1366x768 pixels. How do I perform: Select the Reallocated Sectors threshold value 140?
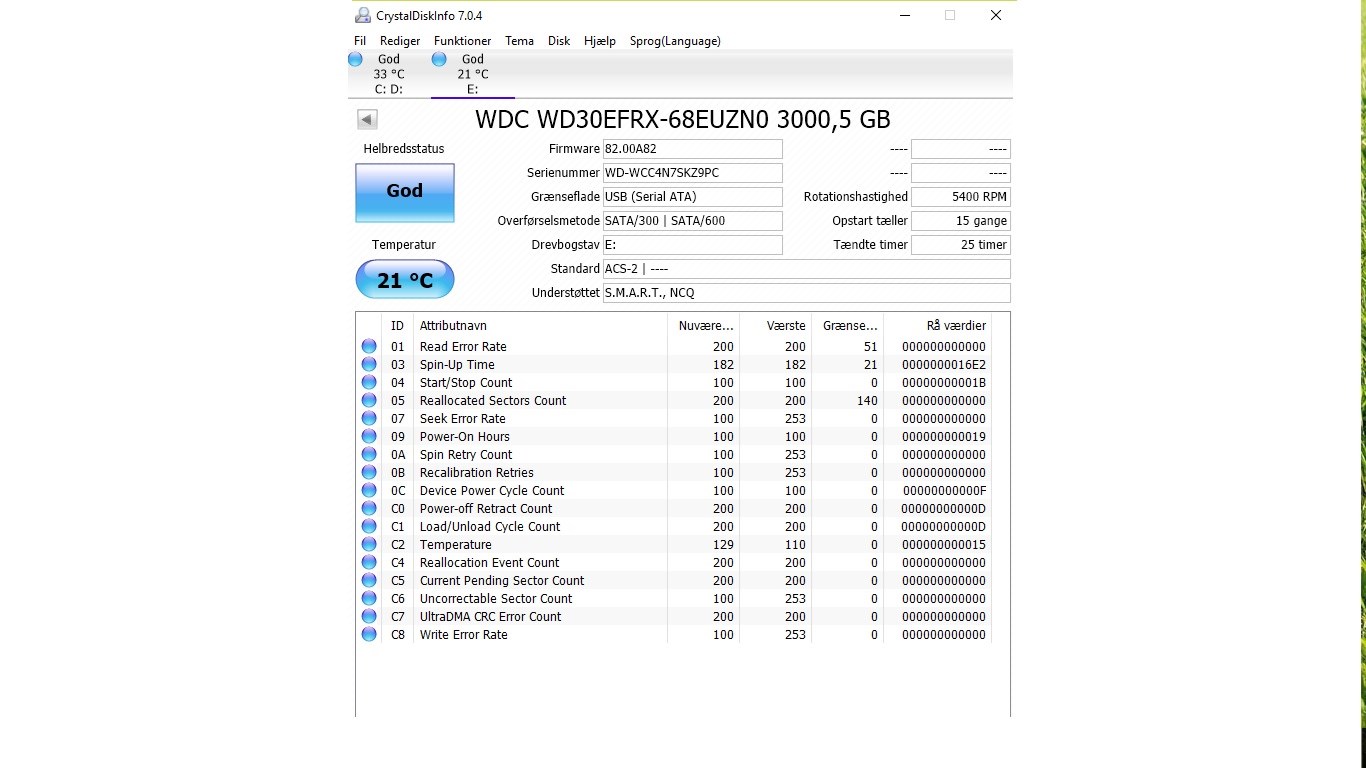pos(867,401)
